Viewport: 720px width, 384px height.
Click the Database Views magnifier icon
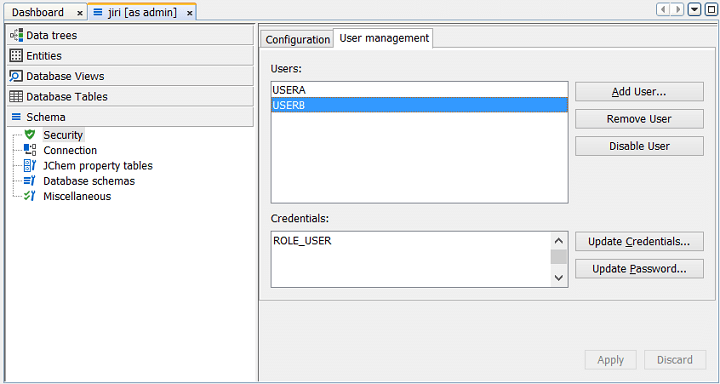[16, 76]
